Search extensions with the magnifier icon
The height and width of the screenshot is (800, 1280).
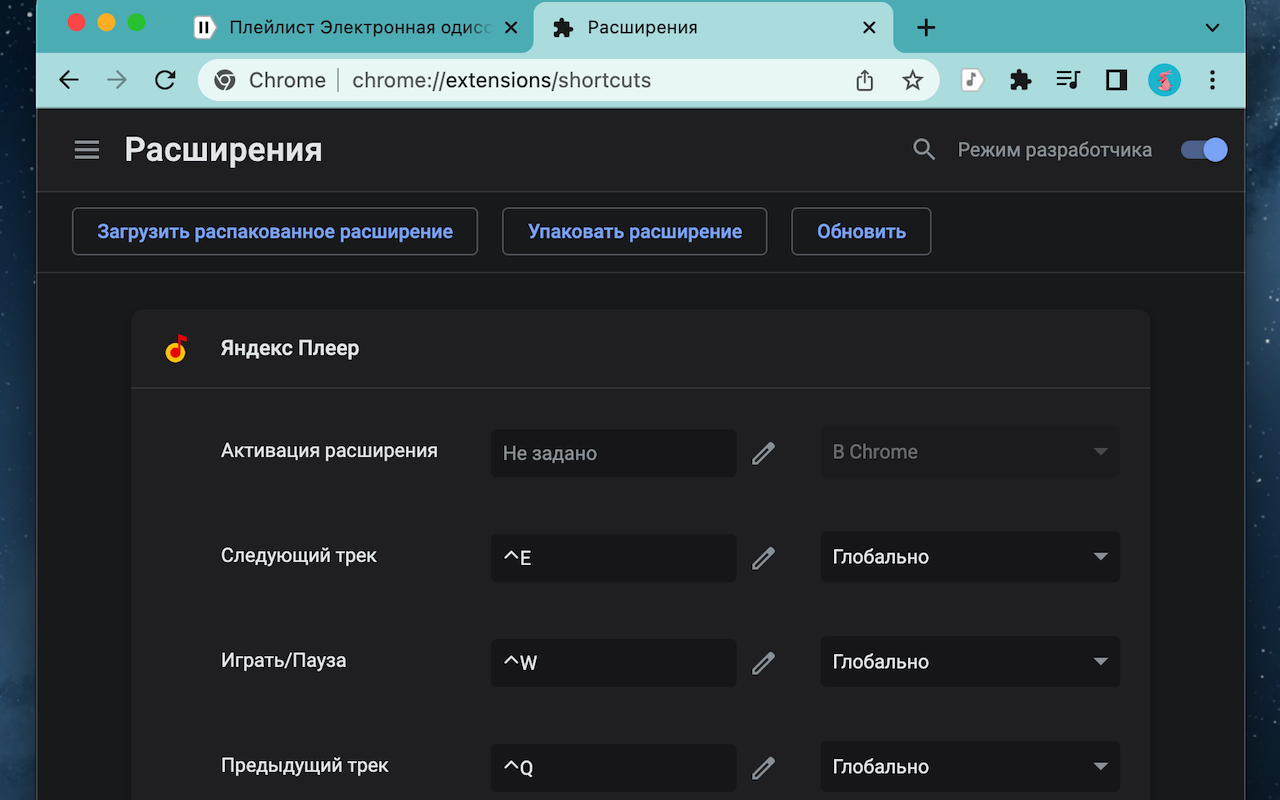[924, 150]
